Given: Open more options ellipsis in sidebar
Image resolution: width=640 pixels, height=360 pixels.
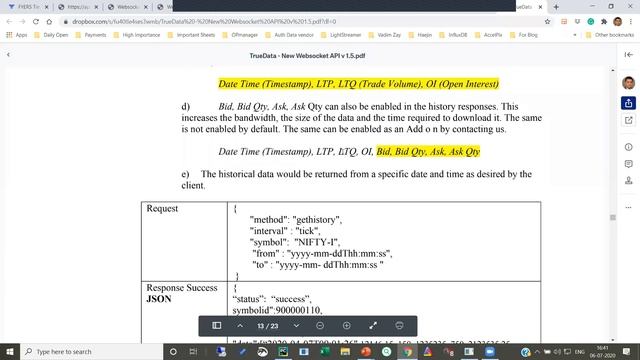Looking at the screenshot, I should [x=629, y=207].
